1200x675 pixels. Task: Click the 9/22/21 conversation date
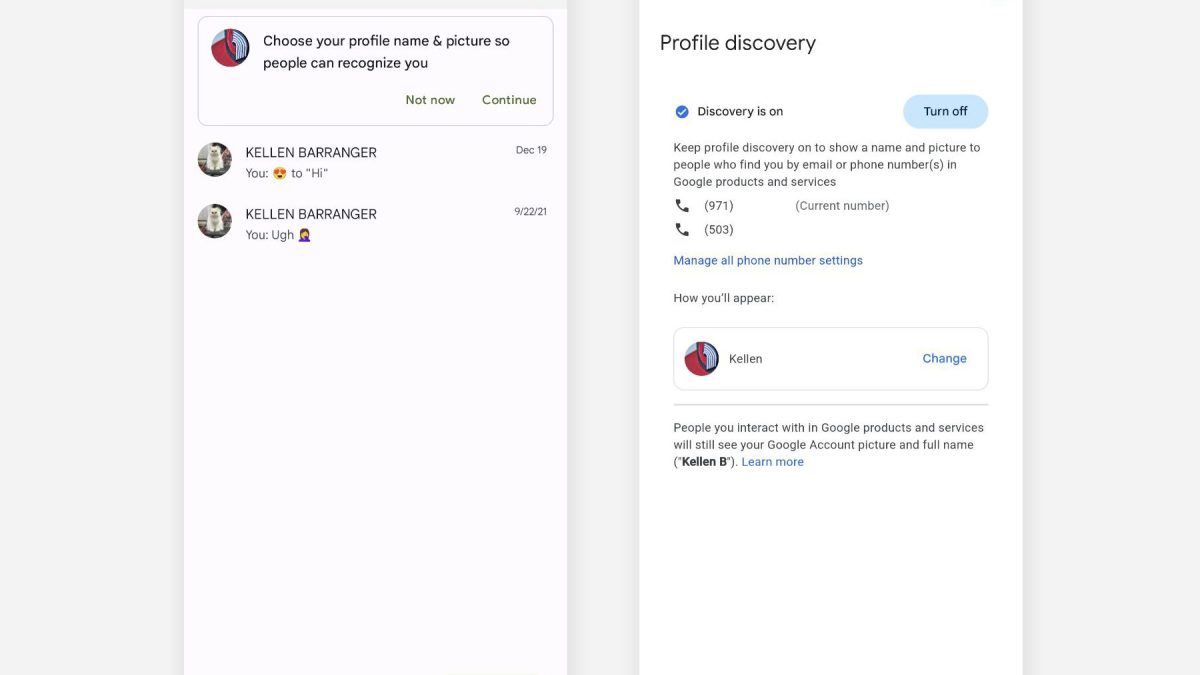click(x=530, y=212)
